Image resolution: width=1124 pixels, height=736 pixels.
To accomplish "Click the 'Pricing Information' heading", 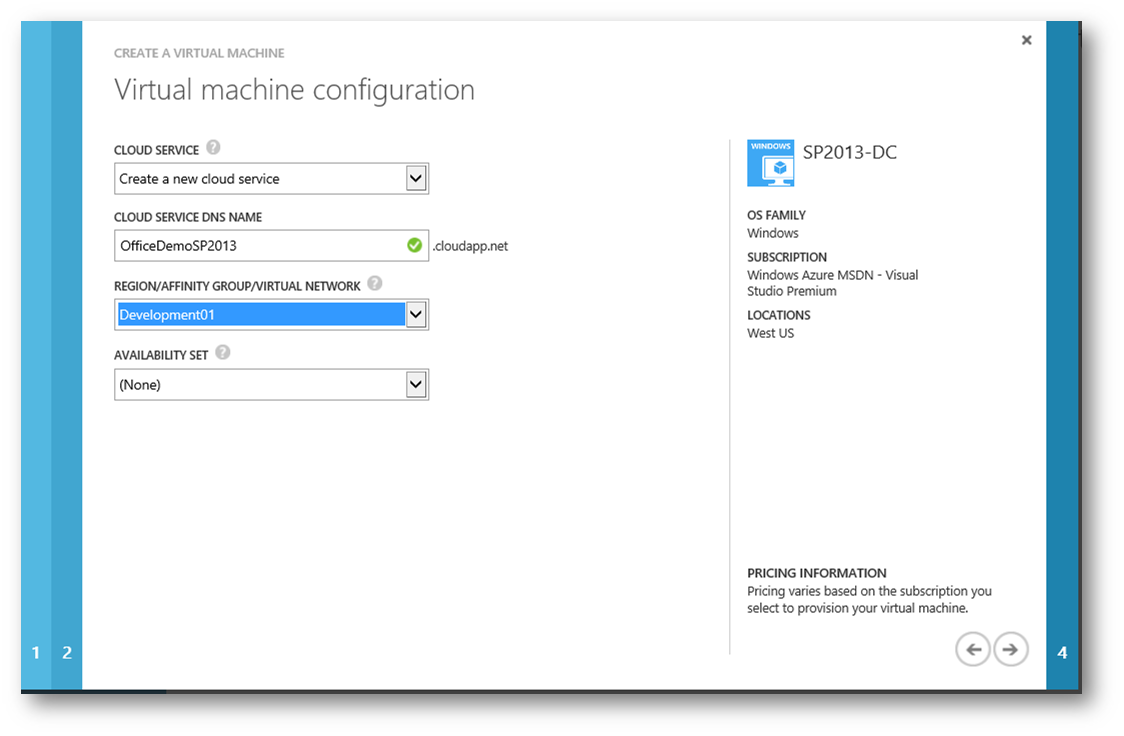I will pyautogui.click(x=816, y=573).
